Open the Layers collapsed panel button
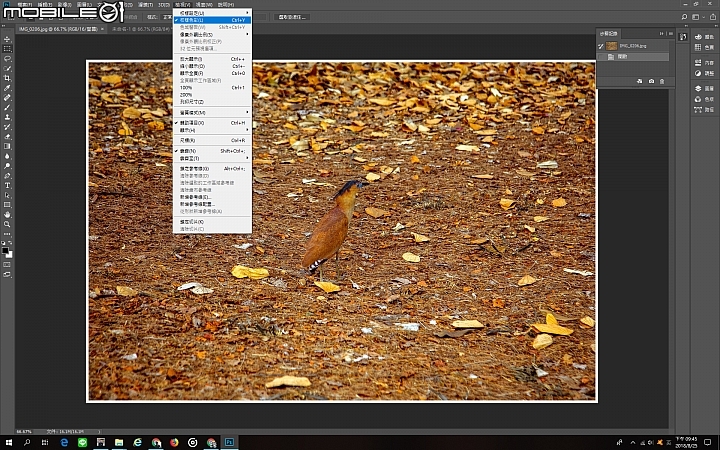Screen dimensions: 720x450 click(x=703, y=89)
